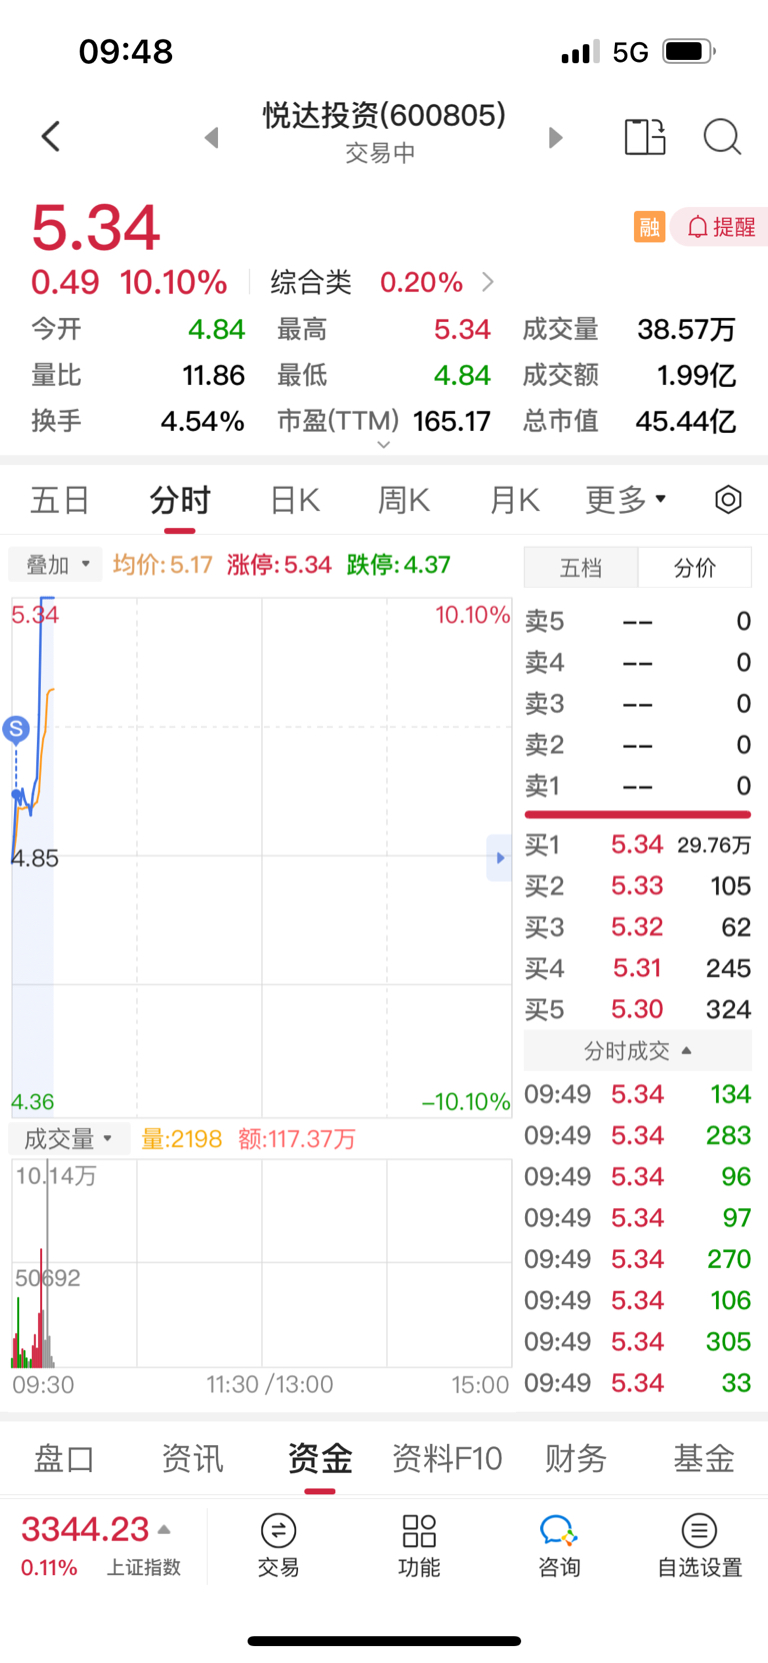Go to previous stock with left triangle
The width and height of the screenshot is (768, 1663).
click(x=211, y=138)
